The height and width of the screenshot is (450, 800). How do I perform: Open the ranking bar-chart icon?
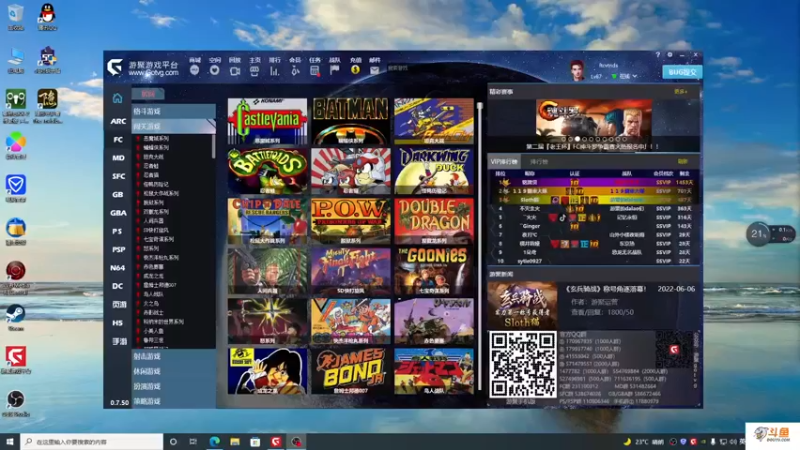pos(274,71)
